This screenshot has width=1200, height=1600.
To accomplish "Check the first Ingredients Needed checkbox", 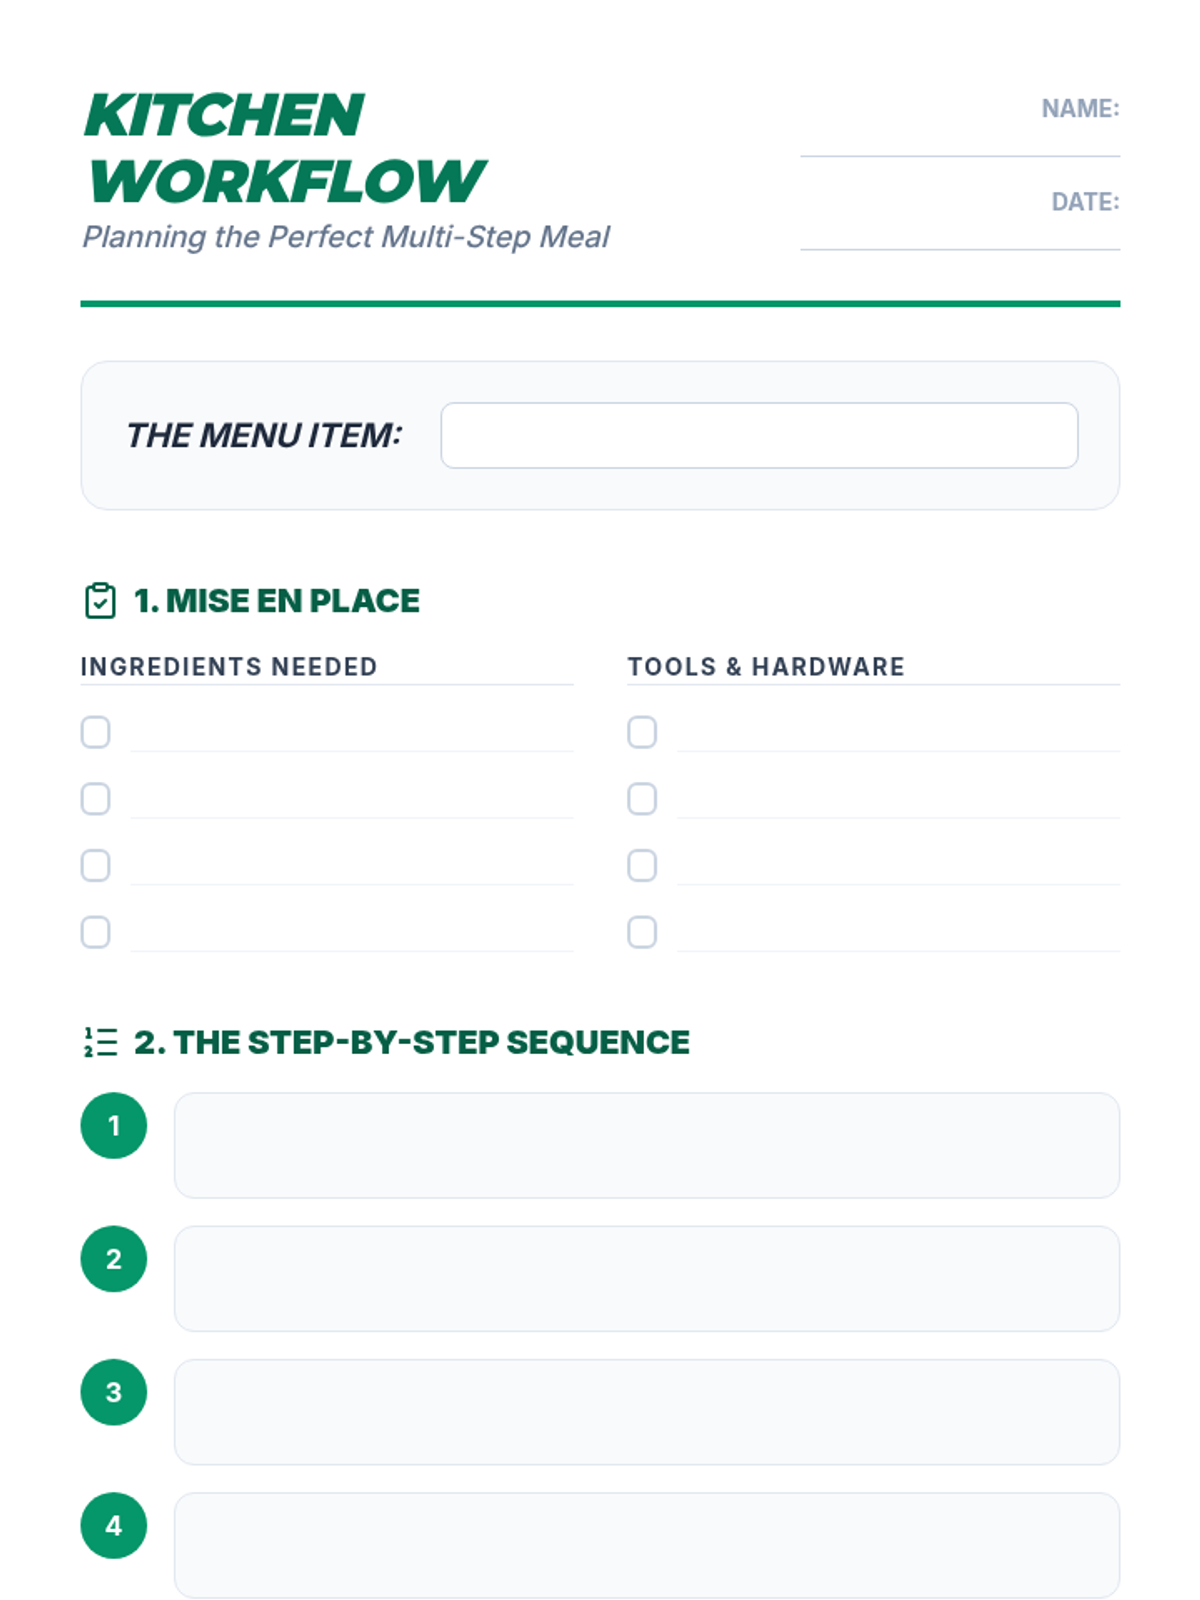I will [96, 732].
